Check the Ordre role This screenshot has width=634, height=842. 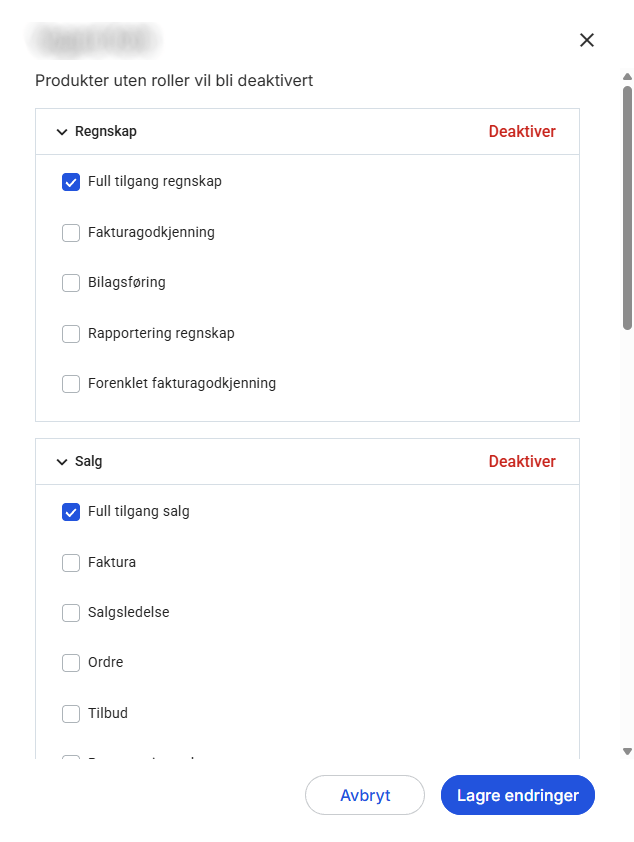(x=71, y=663)
